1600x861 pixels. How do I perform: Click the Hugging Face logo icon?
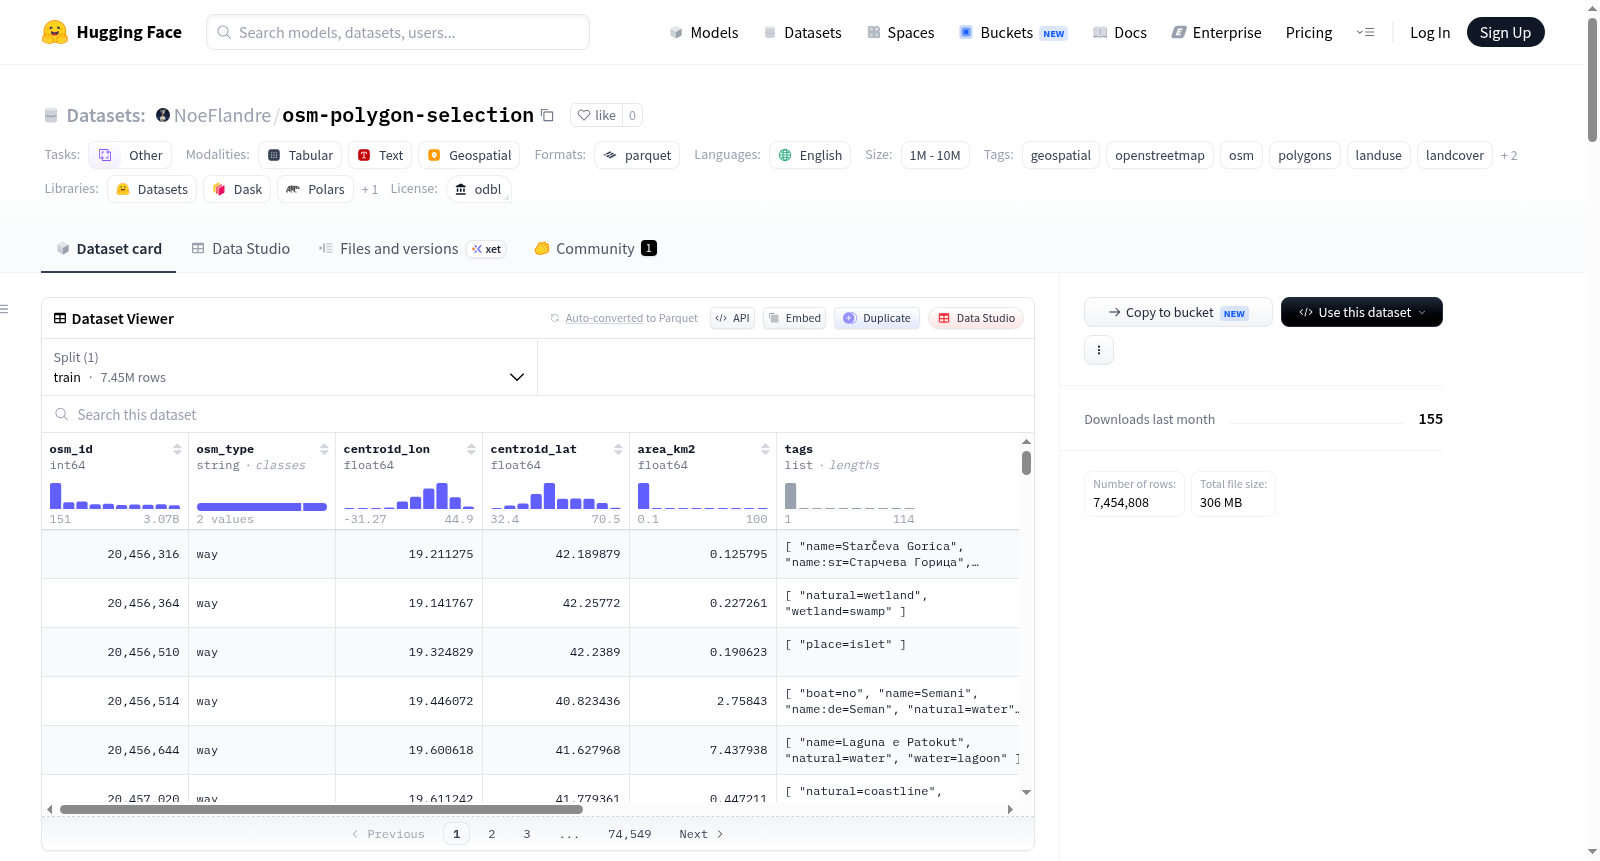(x=55, y=32)
